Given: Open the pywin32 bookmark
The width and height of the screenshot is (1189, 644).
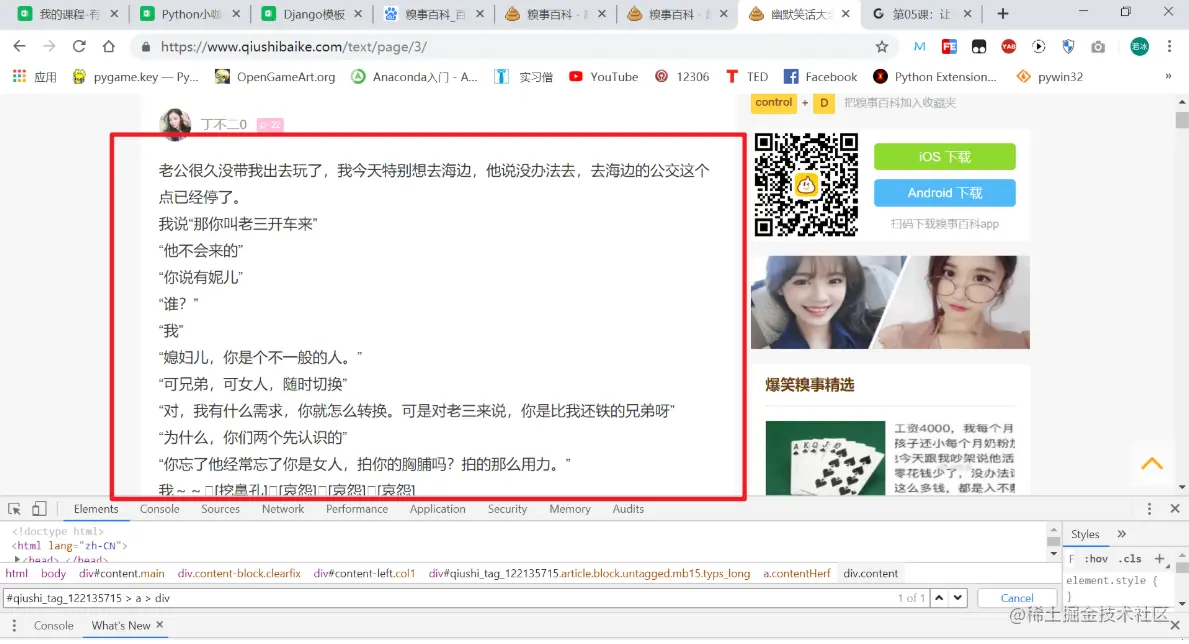Looking at the screenshot, I should [x=1057, y=76].
